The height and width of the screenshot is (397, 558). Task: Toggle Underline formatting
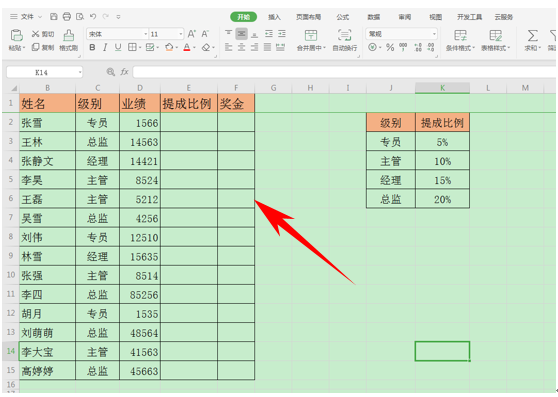[x=118, y=47]
